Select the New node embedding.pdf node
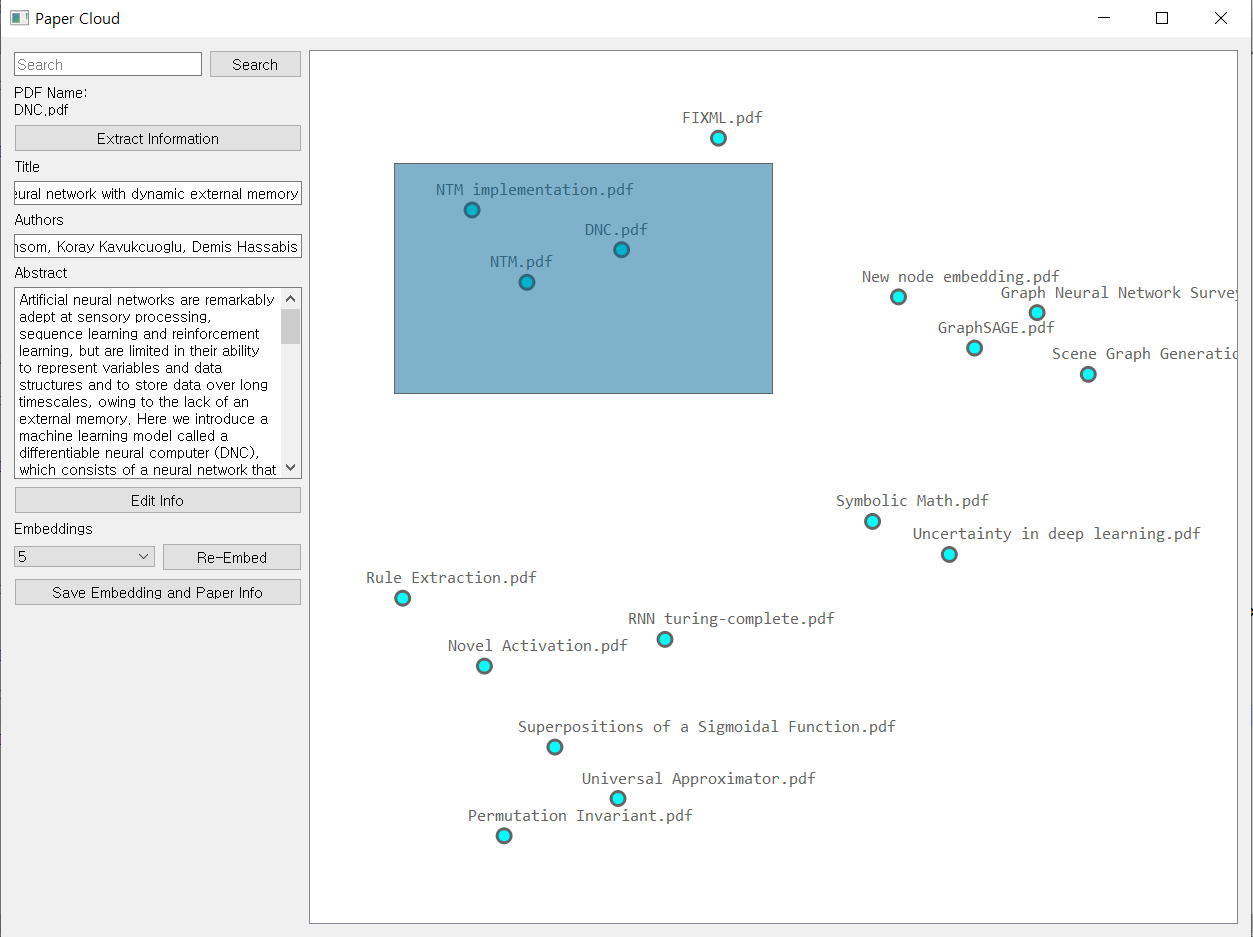The width and height of the screenshot is (1253, 937). tap(898, 297)
